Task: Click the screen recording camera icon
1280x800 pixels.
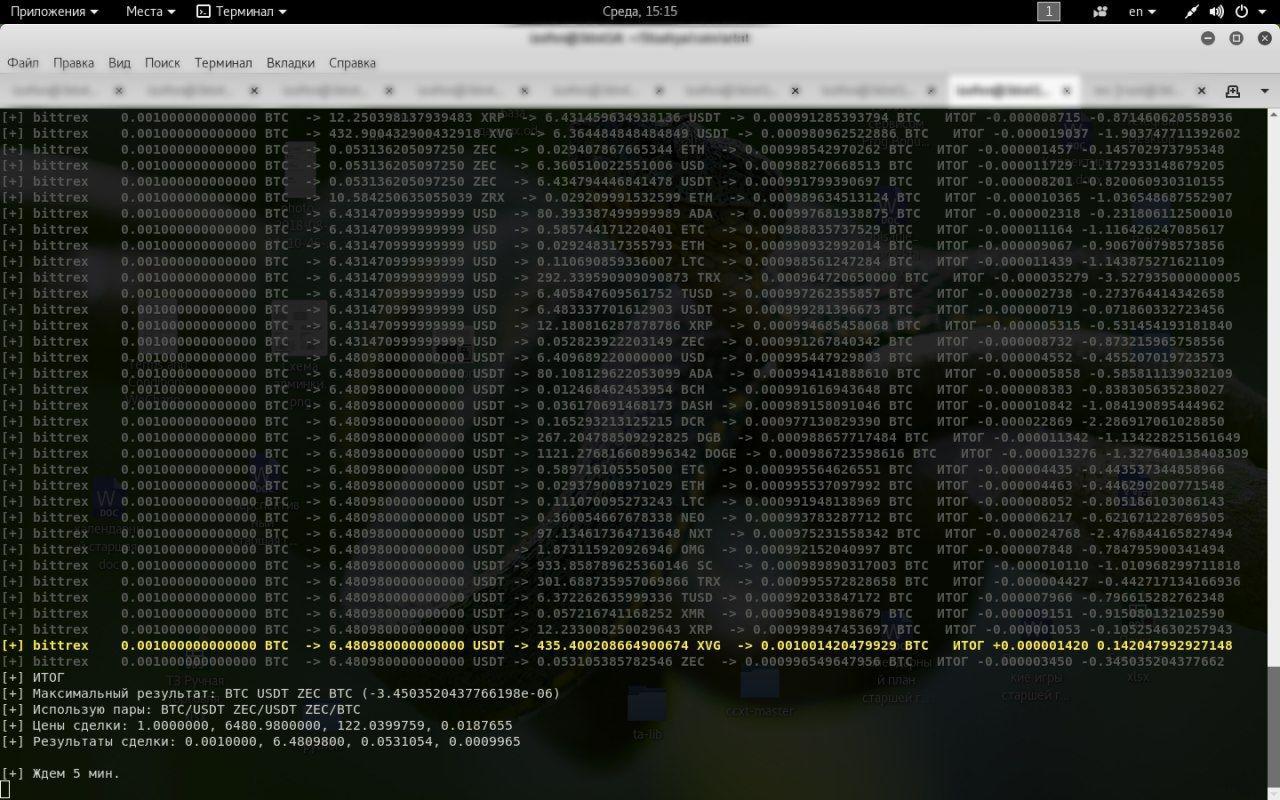Action: (1101, 12)
